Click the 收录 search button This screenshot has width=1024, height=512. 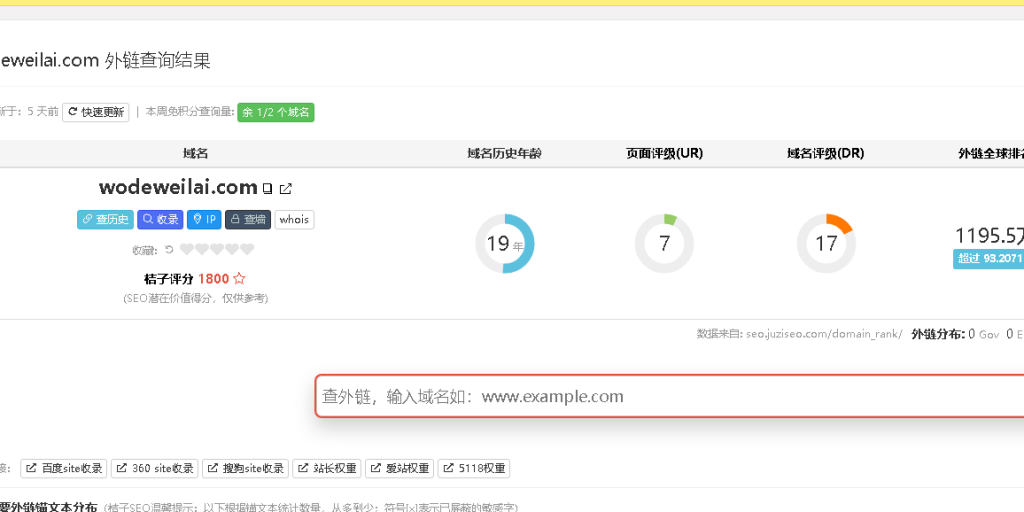[161, 219]
